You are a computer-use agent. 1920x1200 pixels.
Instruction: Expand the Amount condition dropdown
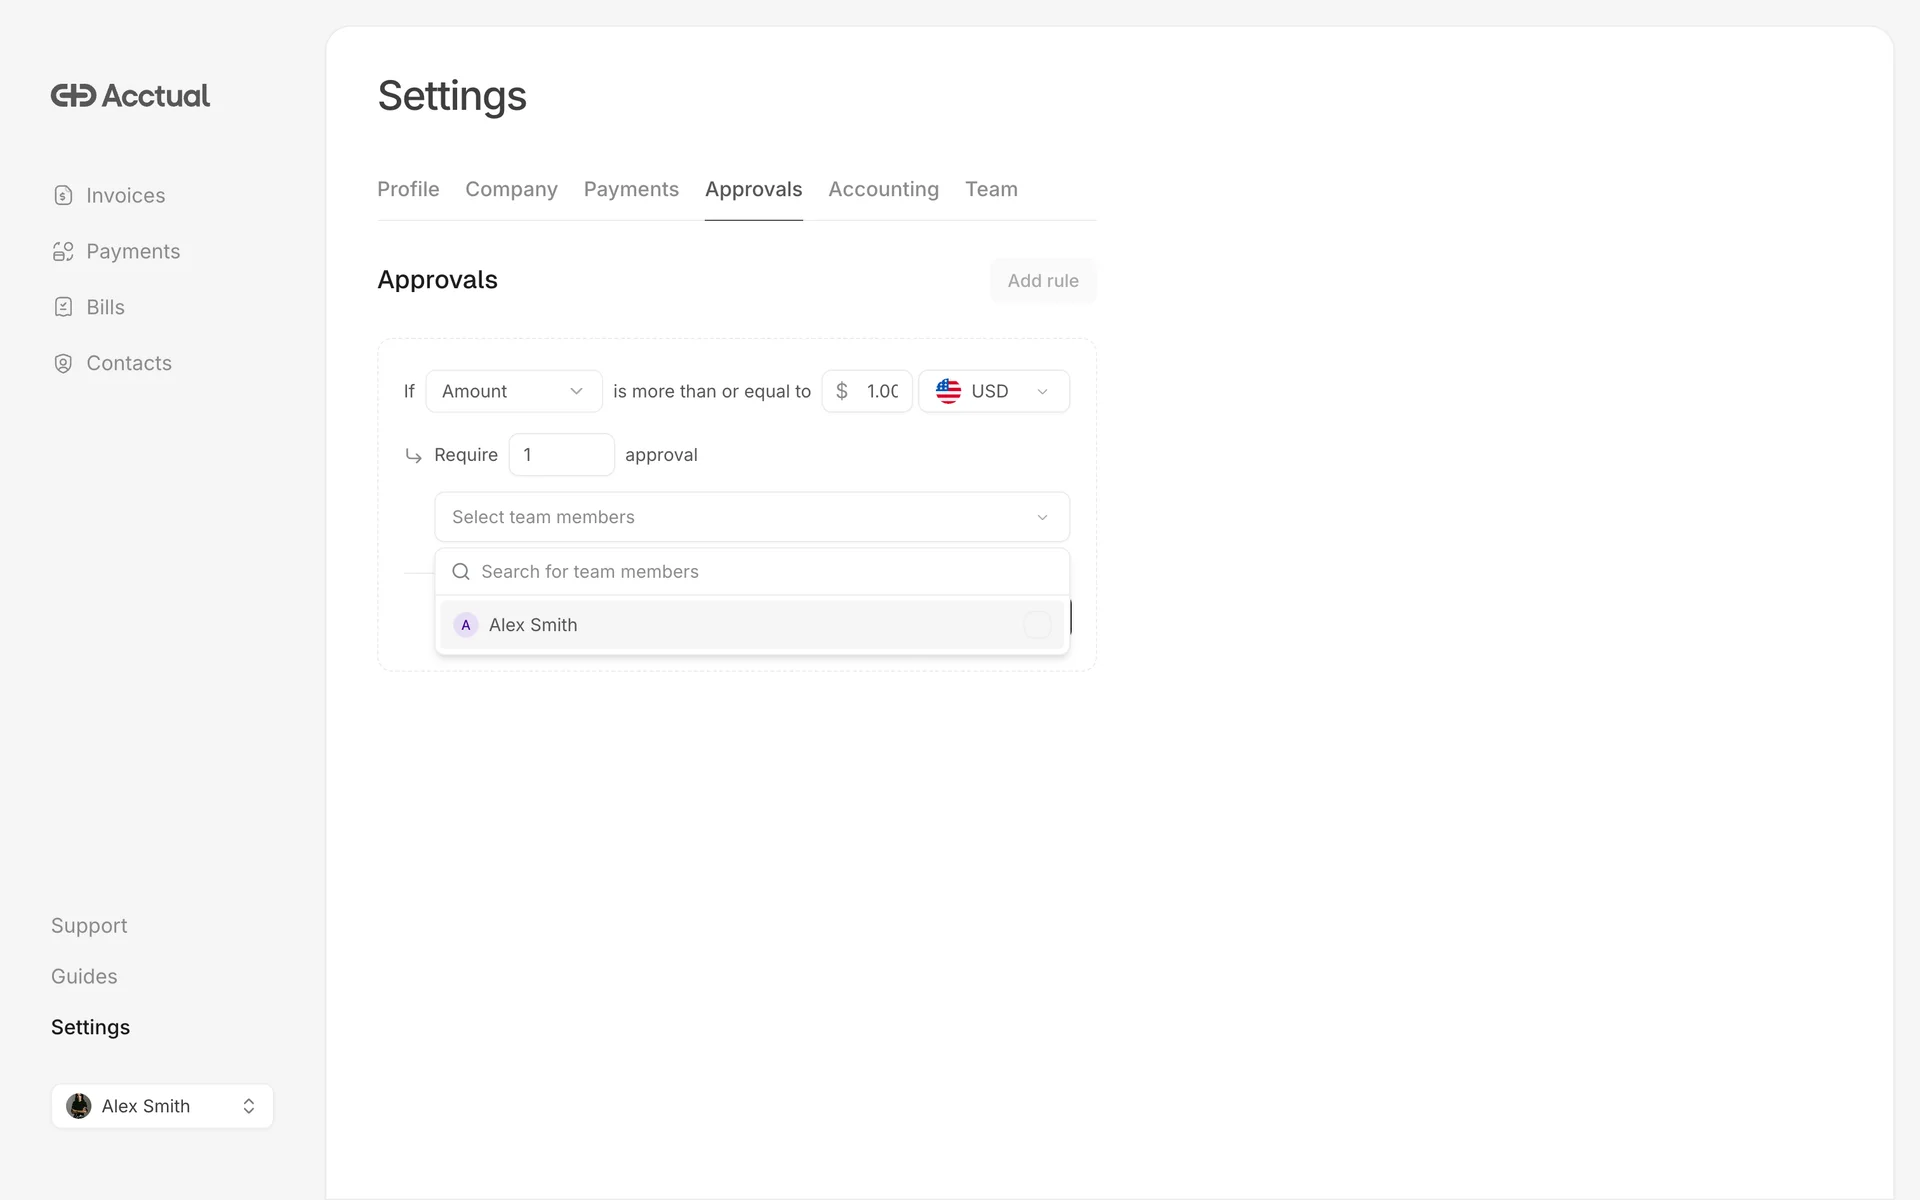click(x=514, y=391)
